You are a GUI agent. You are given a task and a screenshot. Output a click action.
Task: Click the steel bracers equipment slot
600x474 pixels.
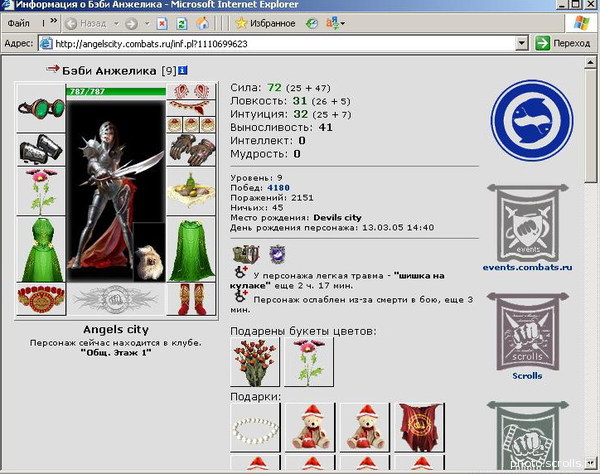41,149
